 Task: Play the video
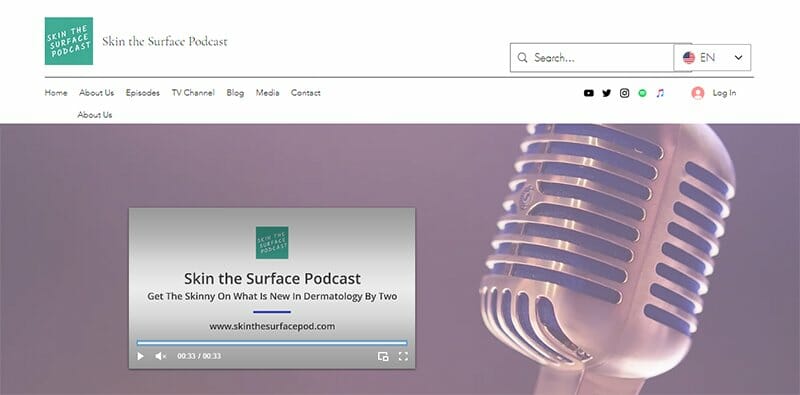140,356
